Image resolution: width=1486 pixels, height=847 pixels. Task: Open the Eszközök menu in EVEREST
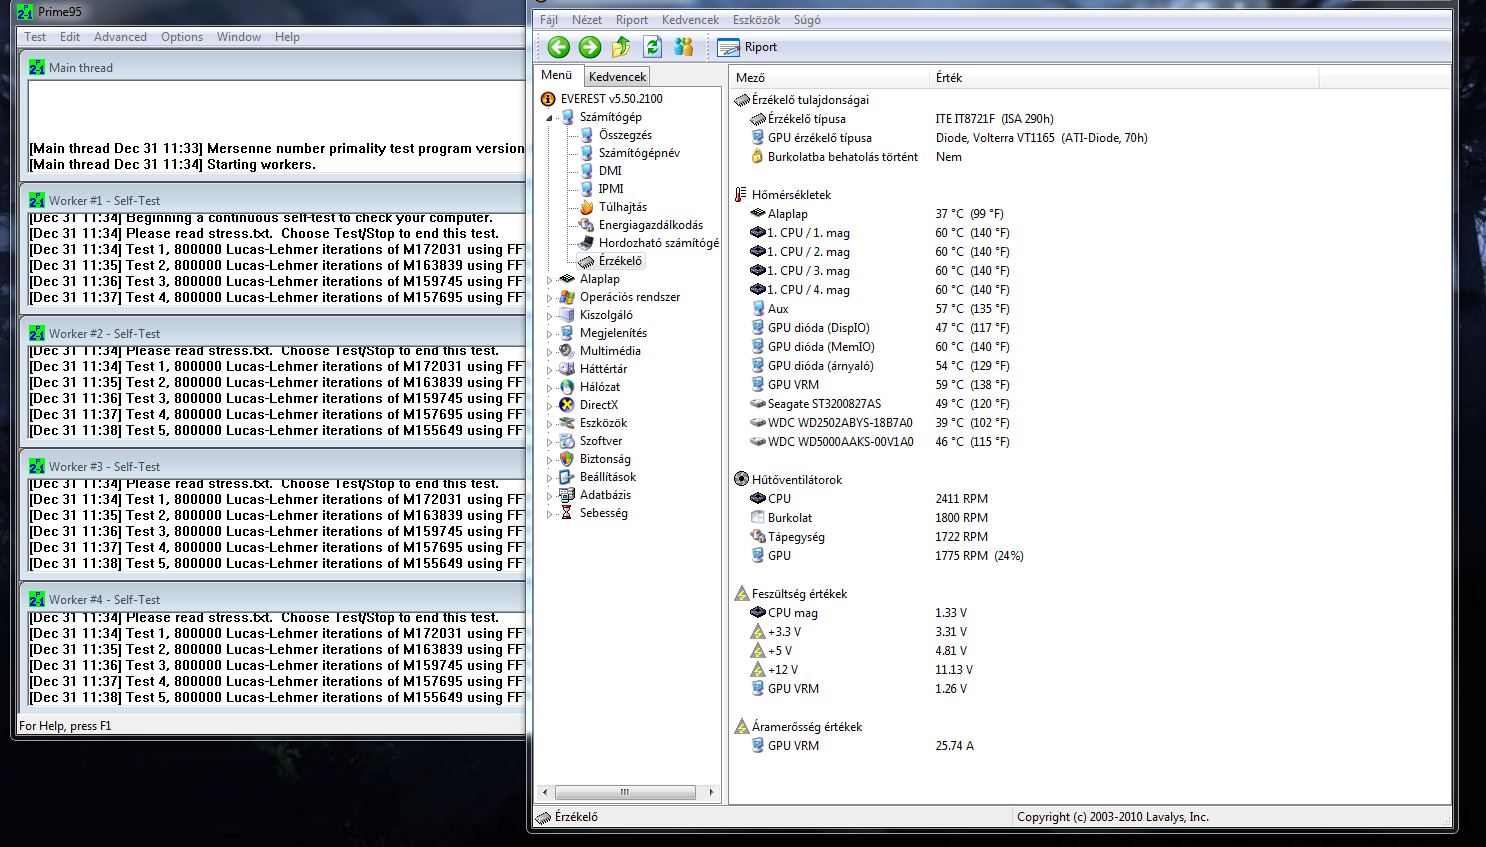756,20
